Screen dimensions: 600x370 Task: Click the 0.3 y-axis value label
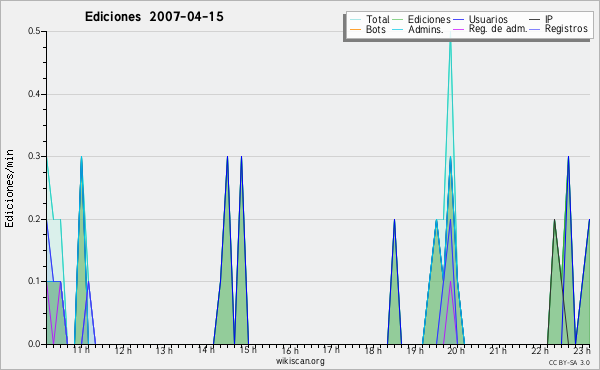(x=34, y=156)
